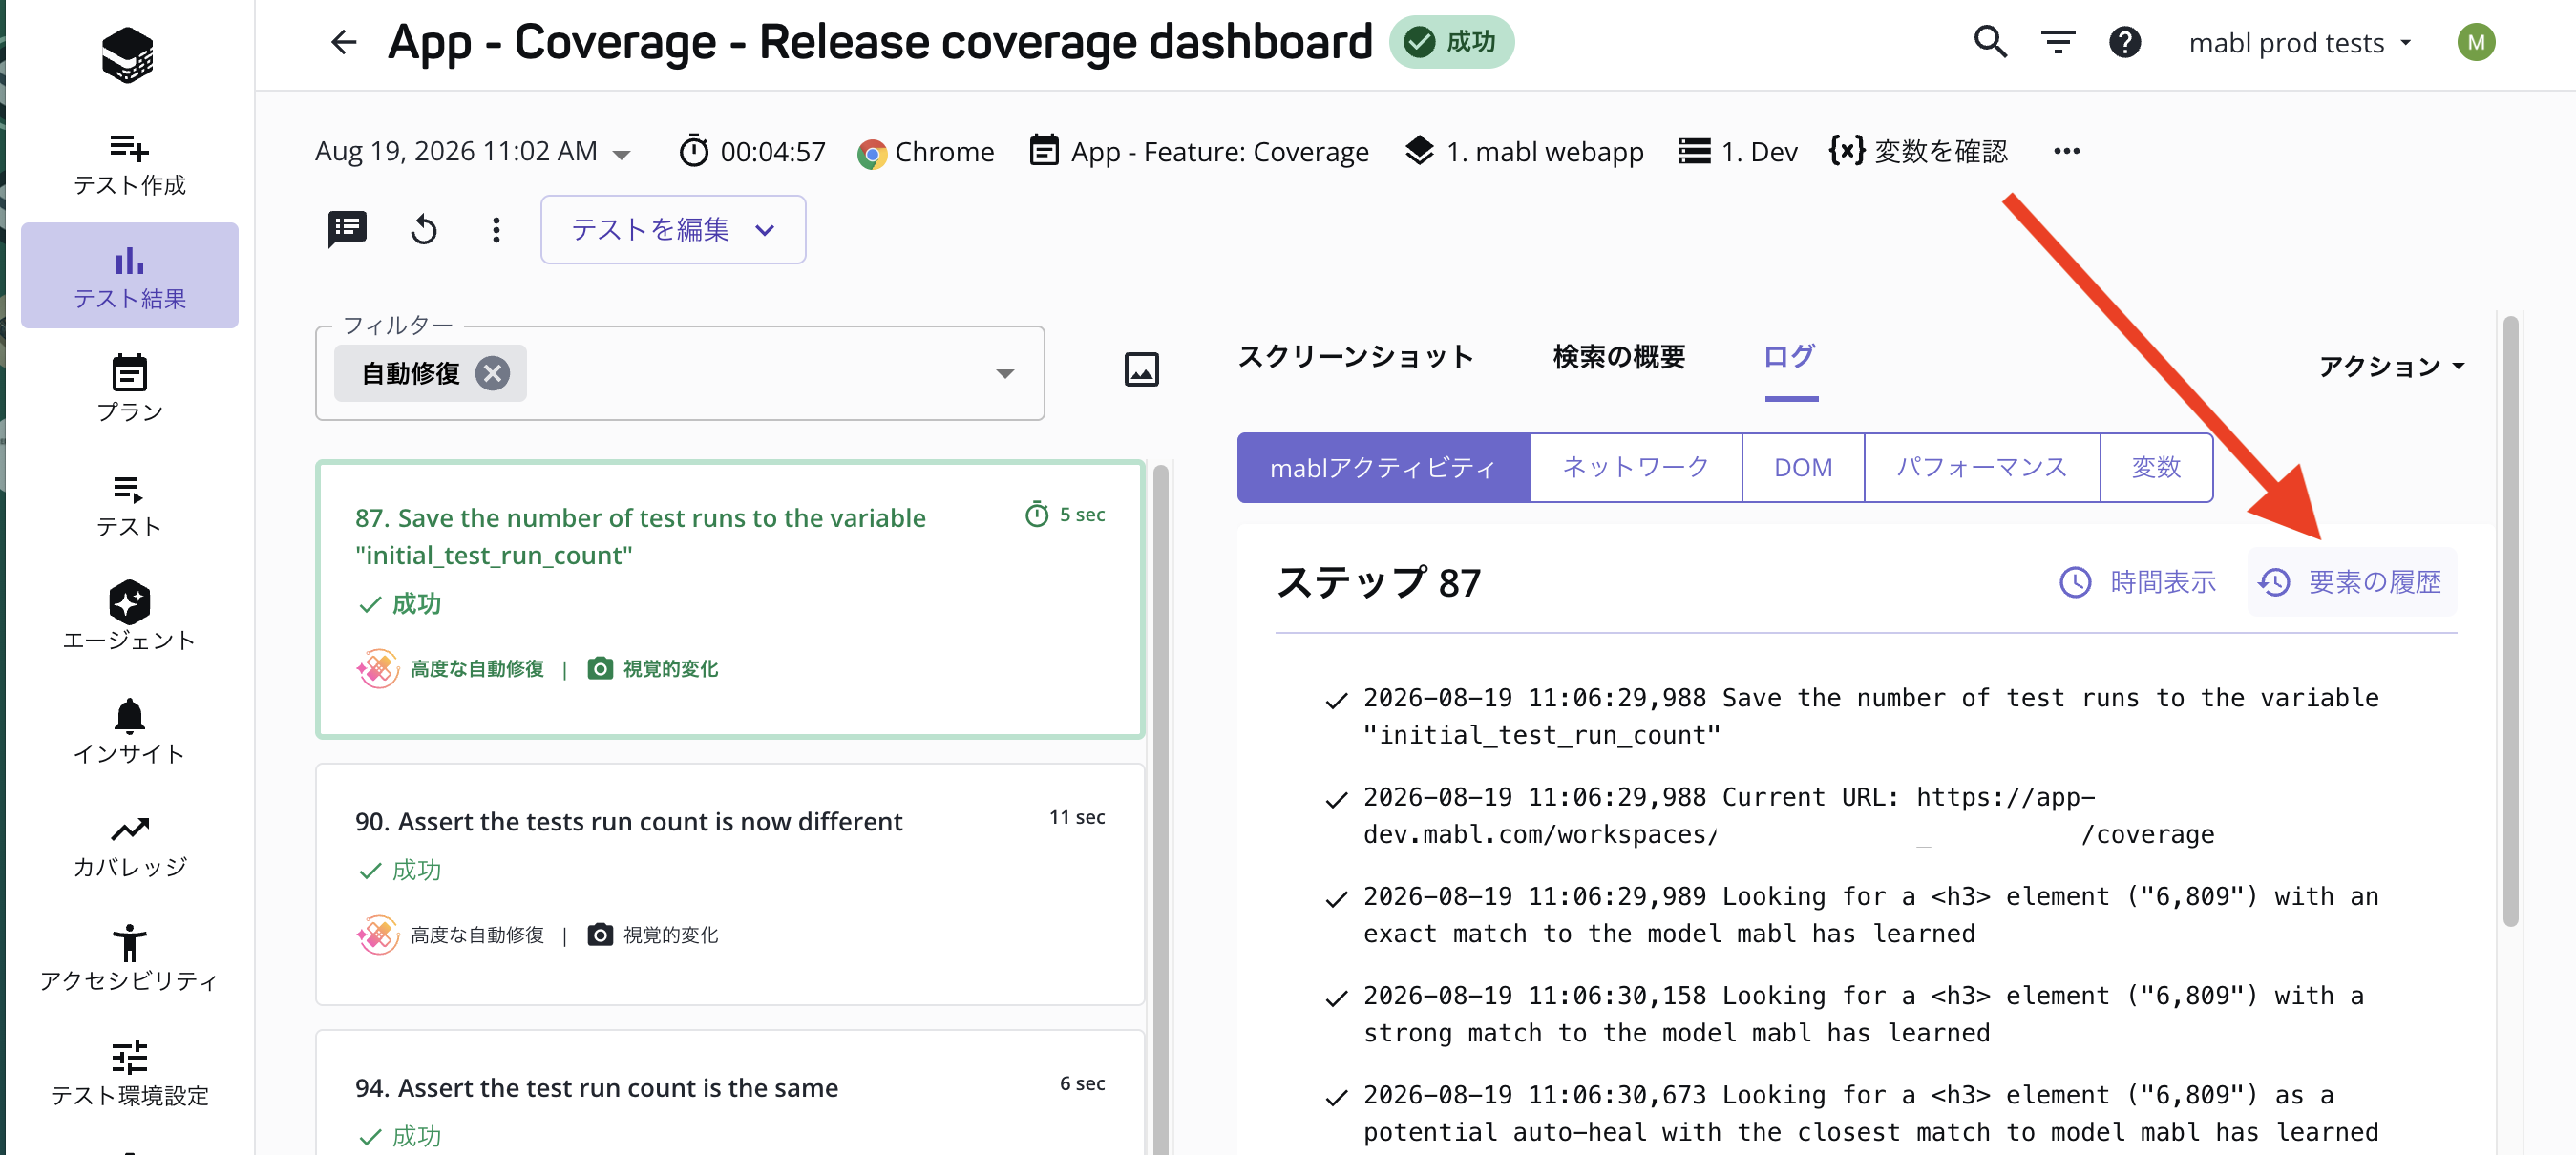Click the ステップ 87 heading
The image size is (2576, 1155).
[1378, 582]
